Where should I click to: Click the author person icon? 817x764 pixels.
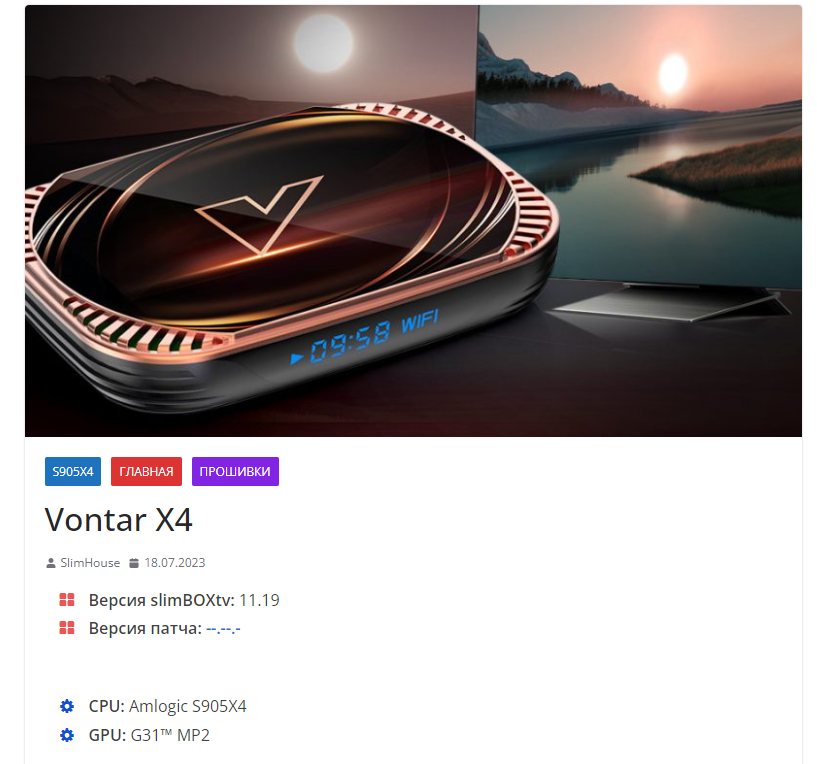point(51,563)
